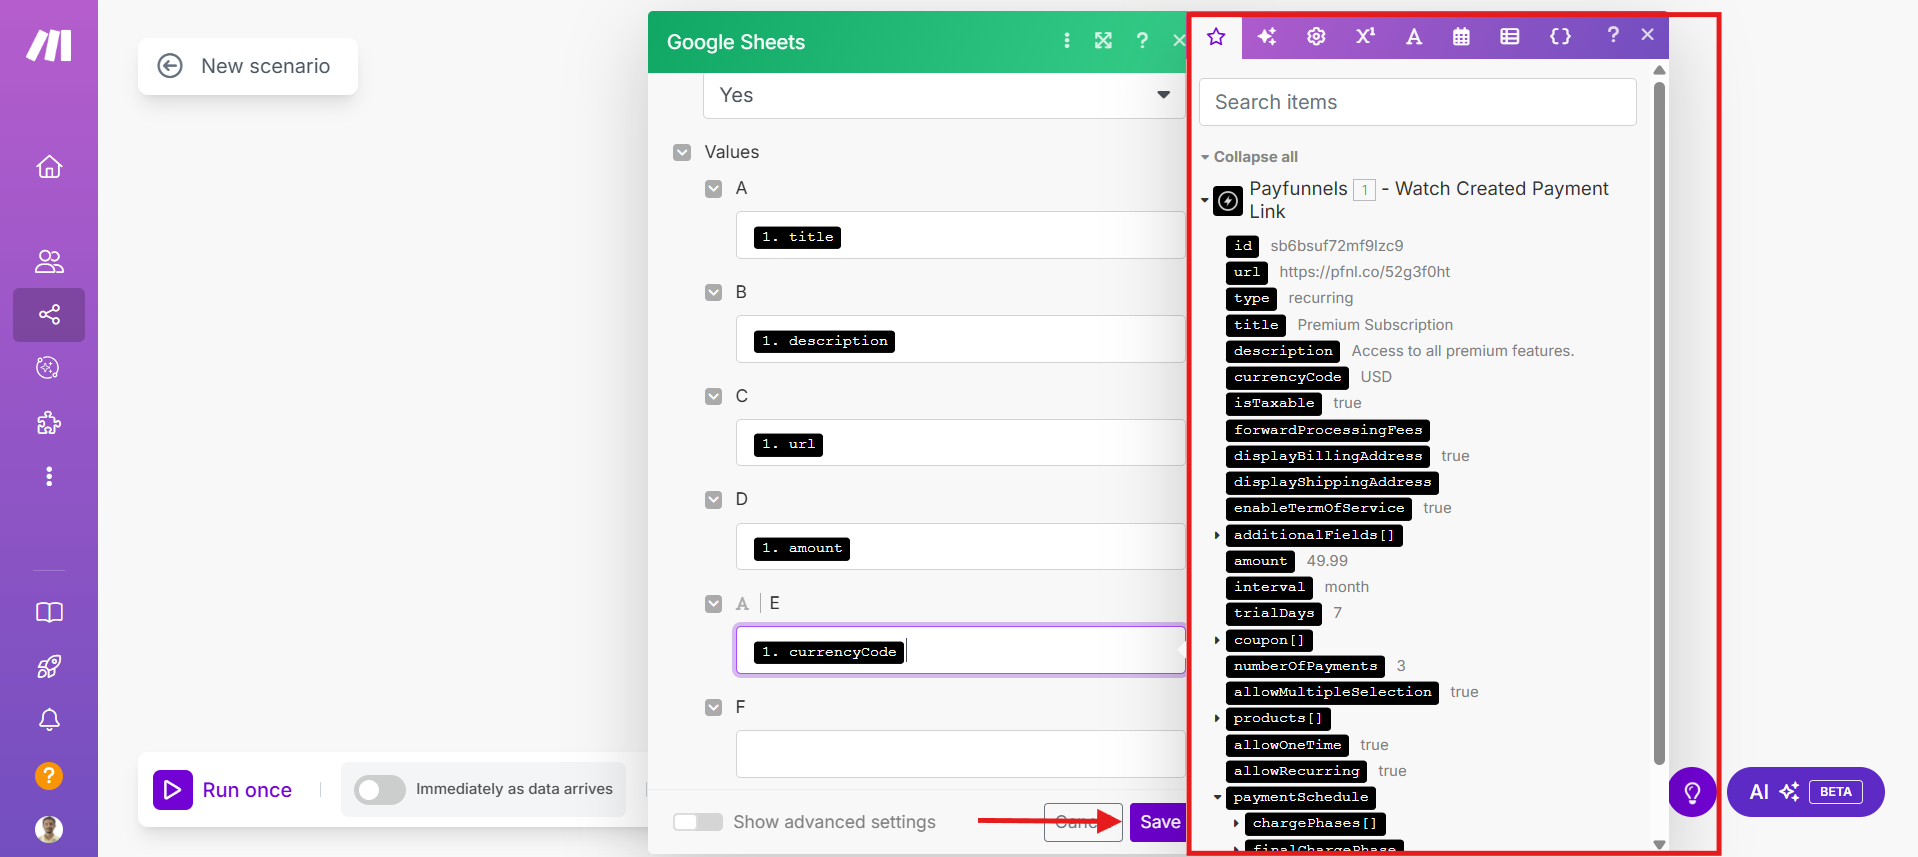This screenshot has width=1918, height=857.
Task: Click the back arrow beside New scenario
Action: (170, 66)
